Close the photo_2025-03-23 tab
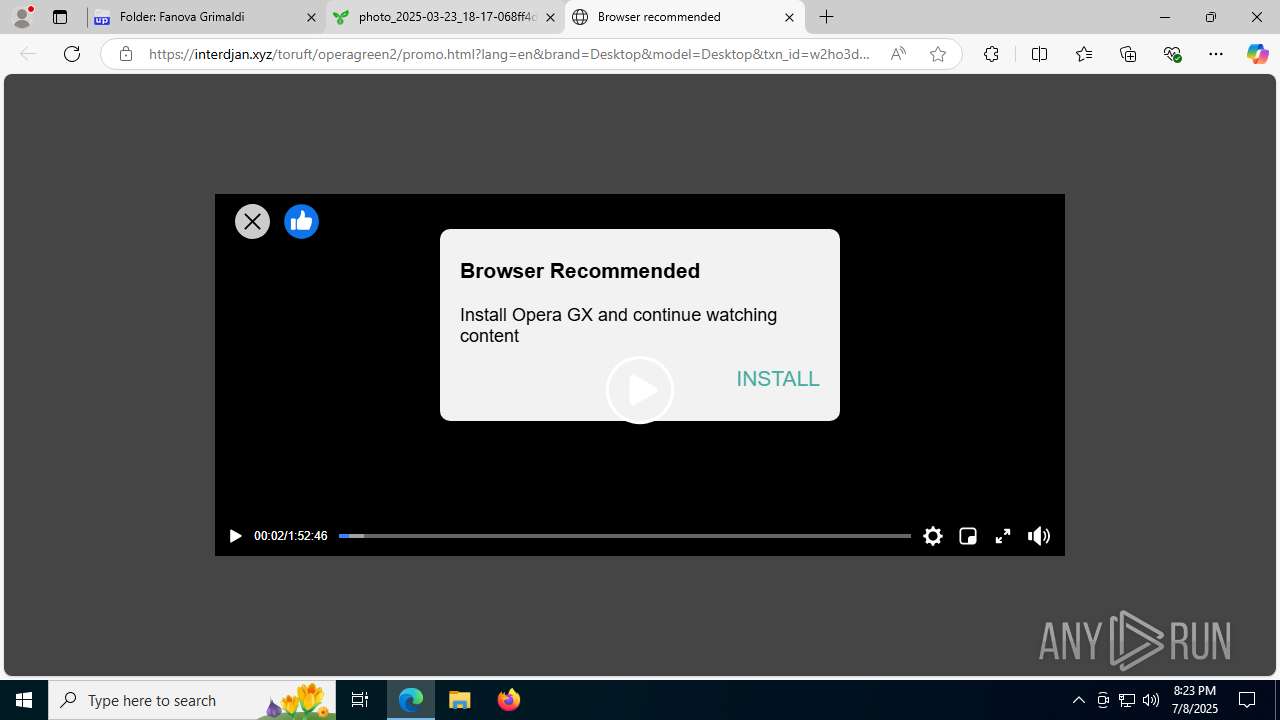The height and width of the screenshot is (720, 1280). click(550, 17)
